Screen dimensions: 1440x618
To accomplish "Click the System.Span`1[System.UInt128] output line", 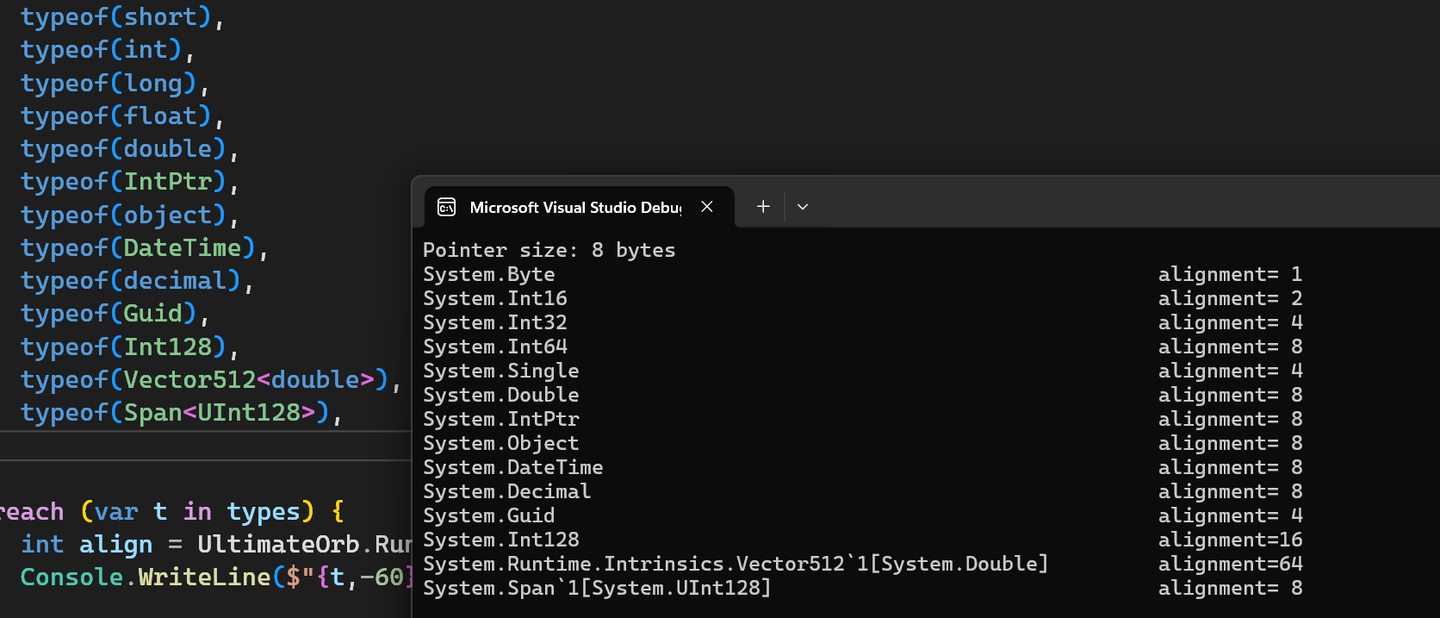I will pos(597,588).
